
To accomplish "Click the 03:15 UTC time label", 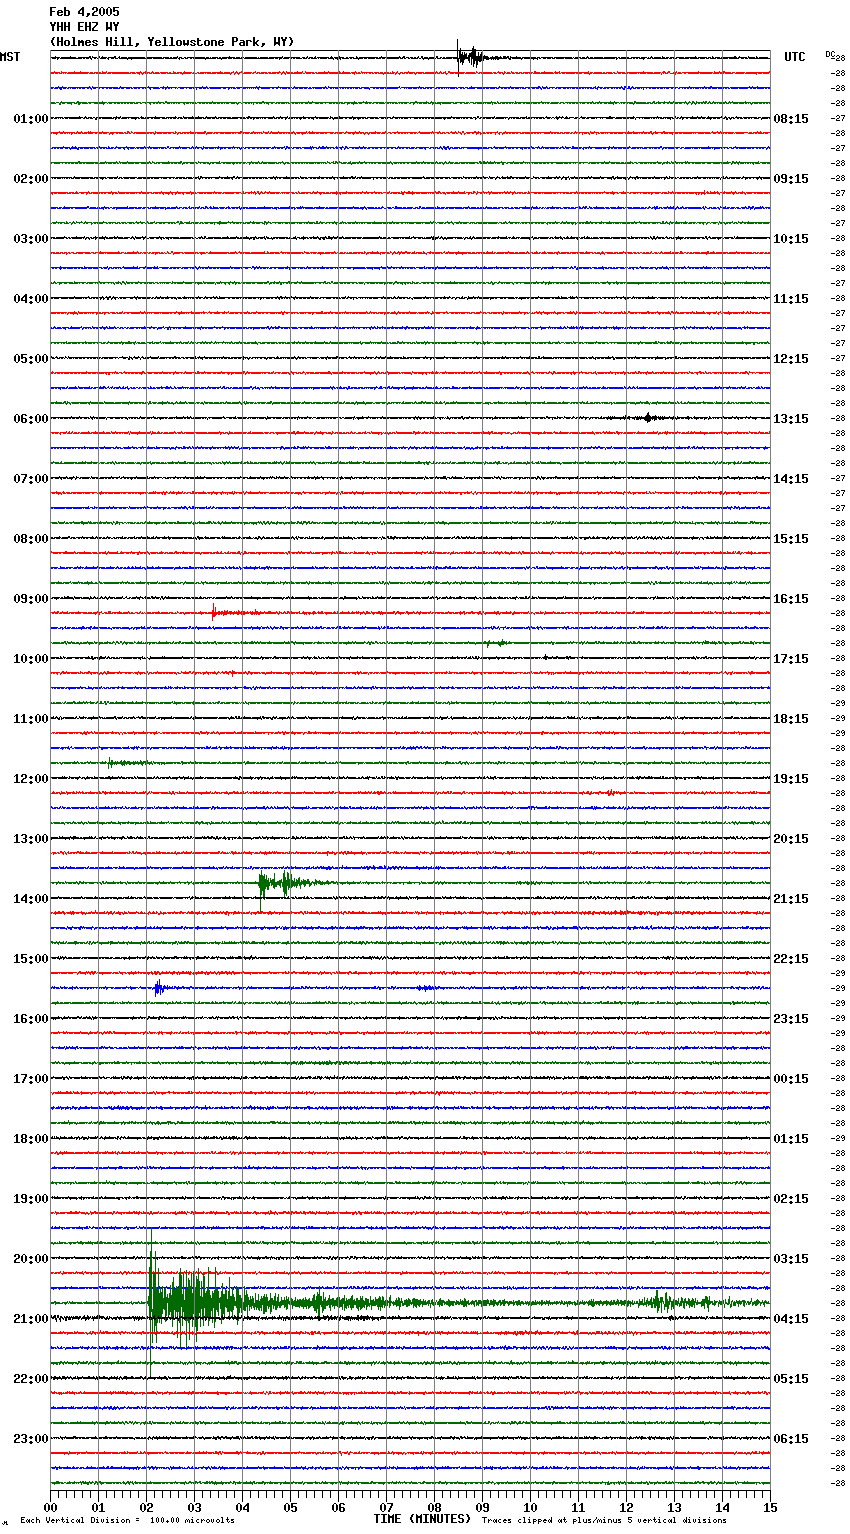I will point(791,1259).
